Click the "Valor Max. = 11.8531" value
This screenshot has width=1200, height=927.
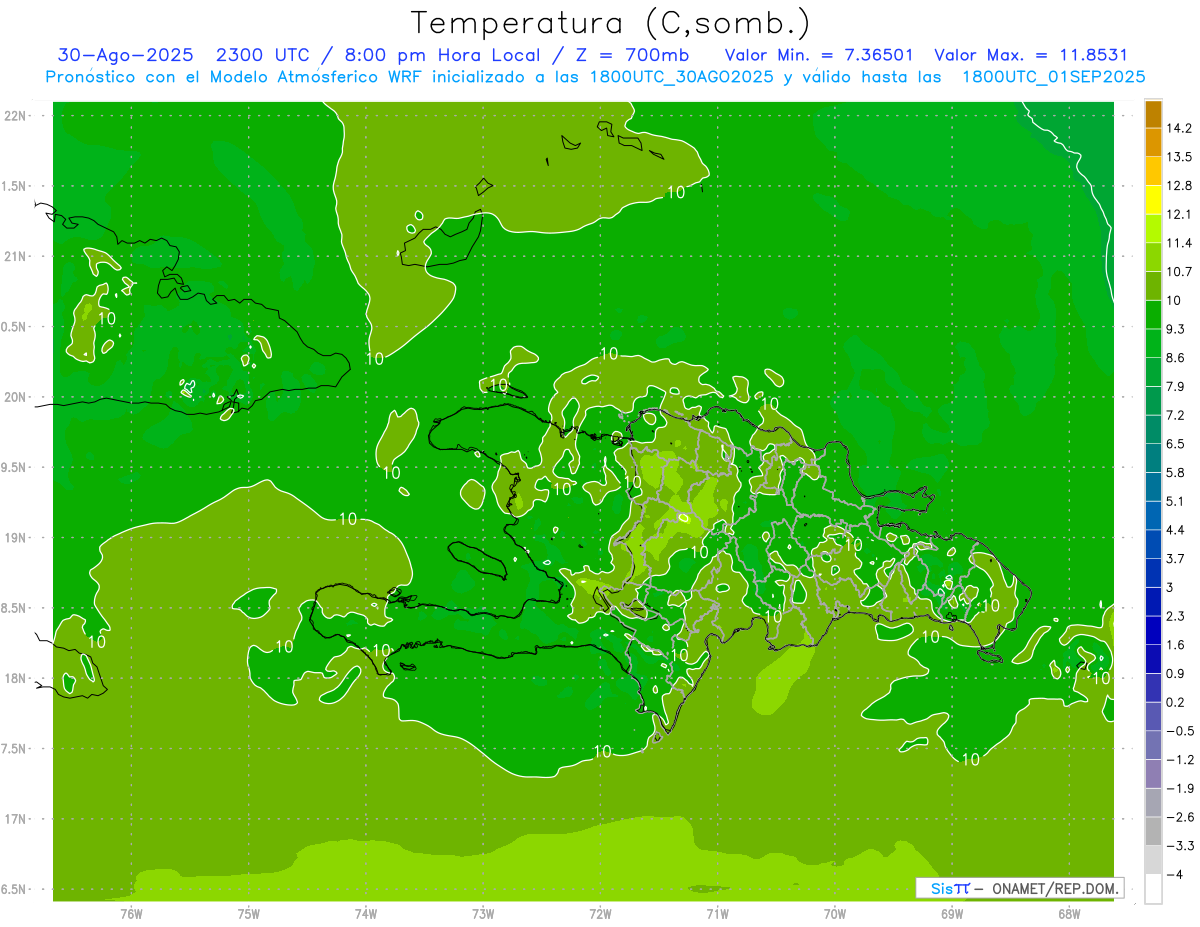coord(1031,55)
